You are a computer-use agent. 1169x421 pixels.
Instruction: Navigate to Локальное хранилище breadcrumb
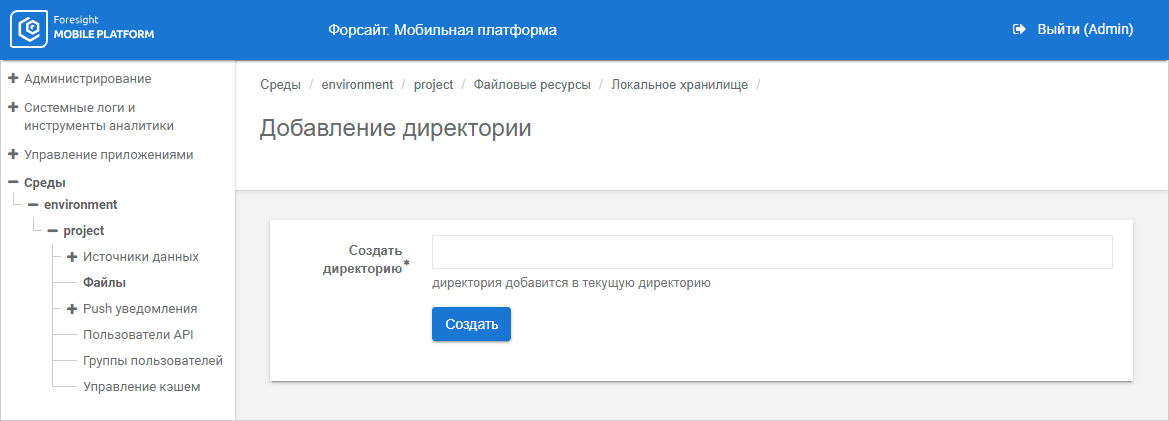click(x=680, y=85)
